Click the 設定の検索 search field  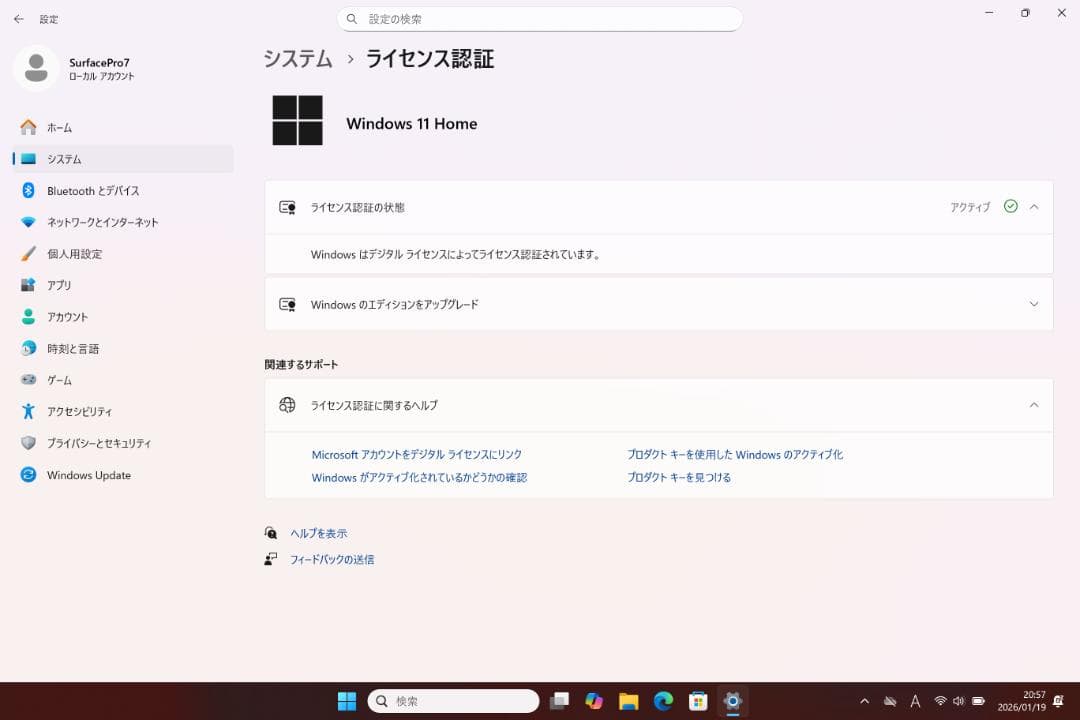(x=540, y=19)
